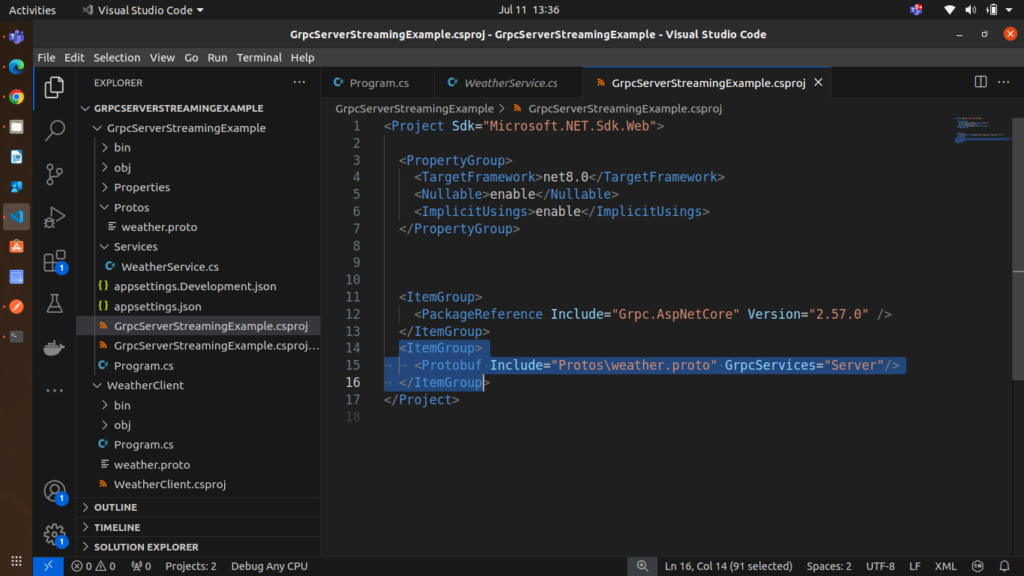Expand the TIMELINE section

117,527
